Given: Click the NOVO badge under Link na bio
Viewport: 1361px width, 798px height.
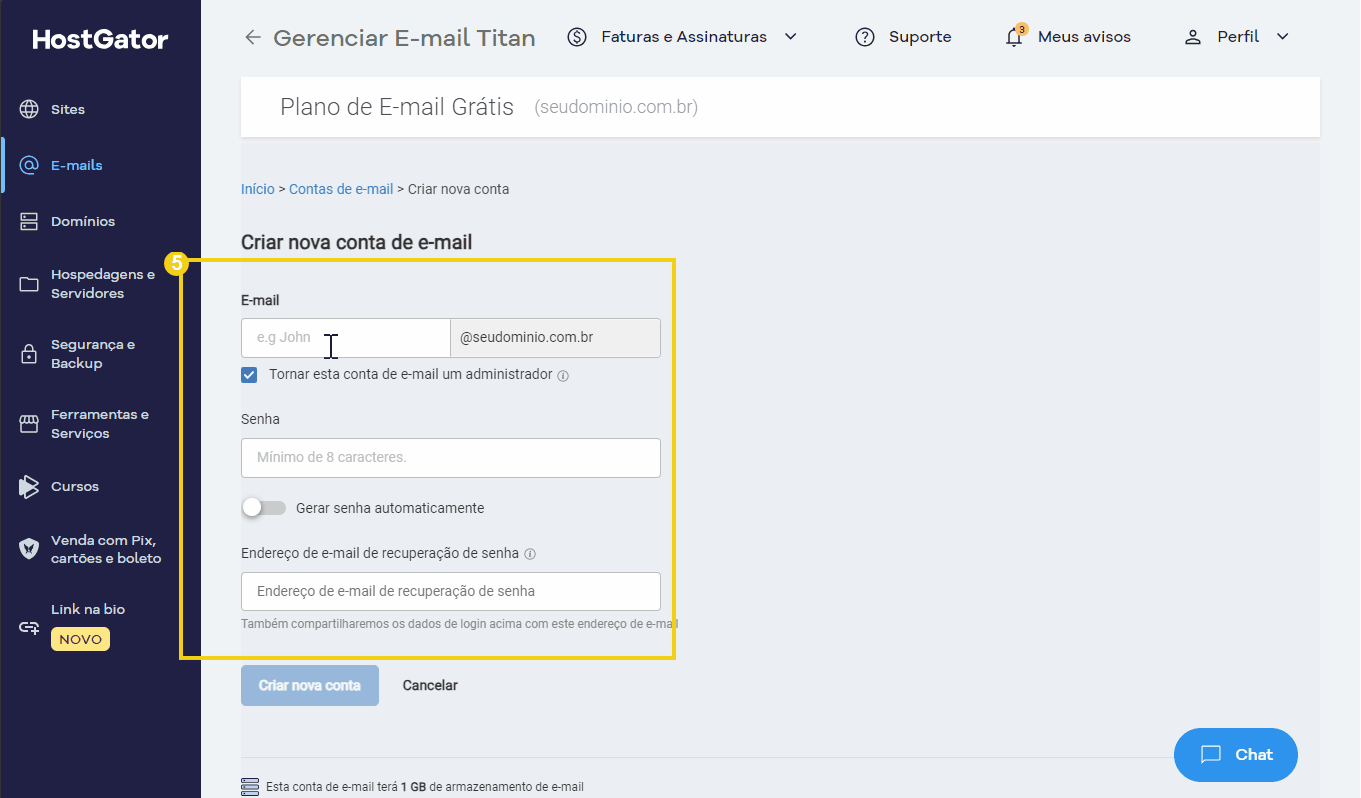Looking at the screenshot, I should (80, 639).
